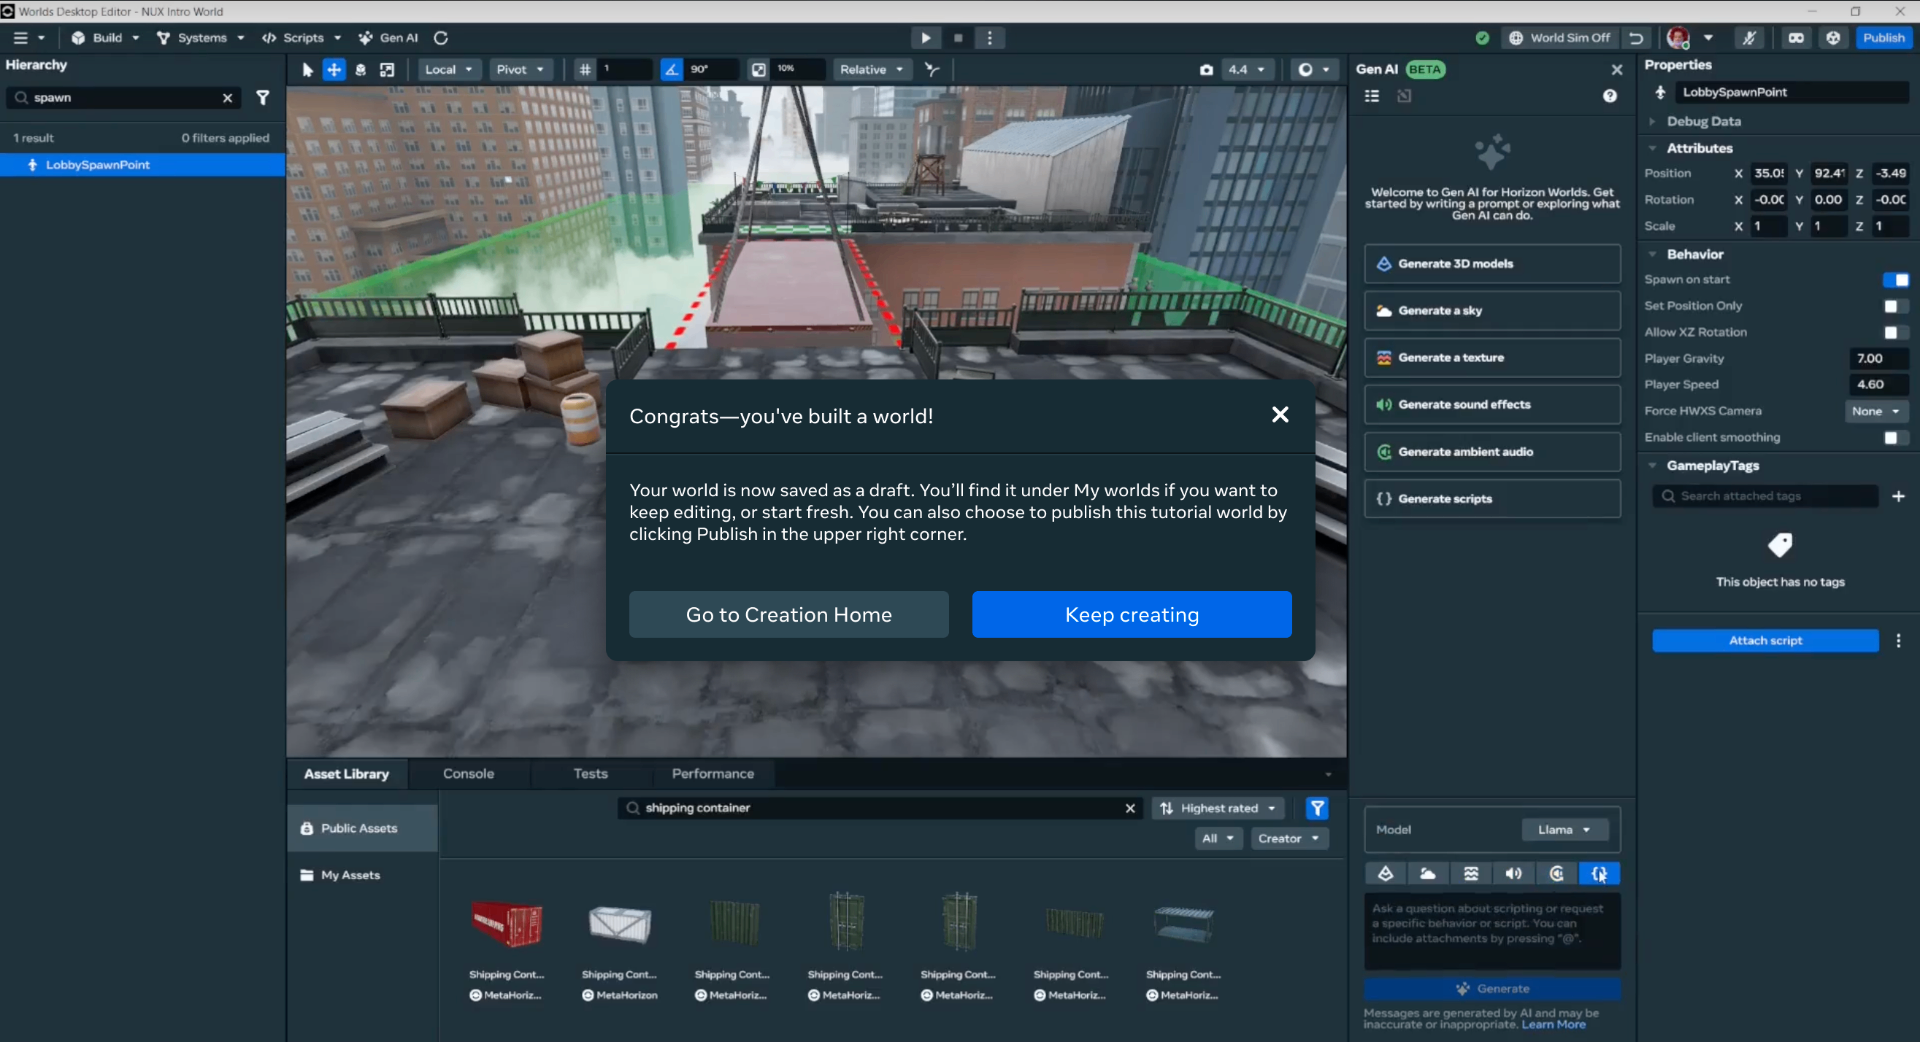Open Gen AI help question mark
Image resolution: width=1920 pixels, height=1042 pixels.
(x=1610, y=96)
